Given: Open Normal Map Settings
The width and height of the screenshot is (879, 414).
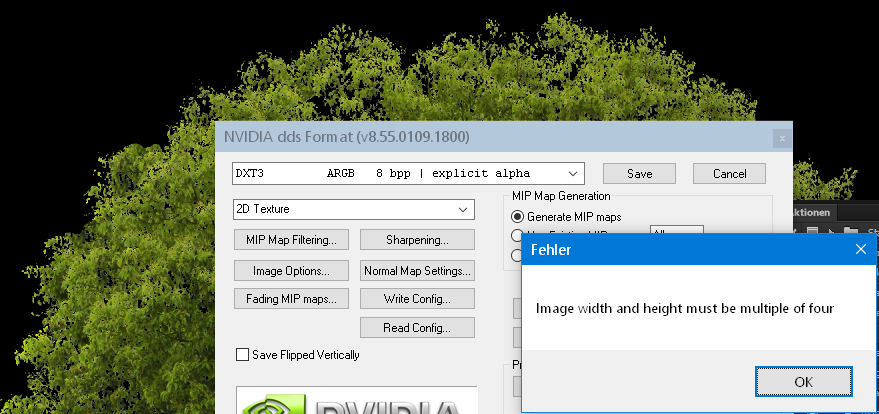Looking at the screenshot, I should (x=417, y=271).
